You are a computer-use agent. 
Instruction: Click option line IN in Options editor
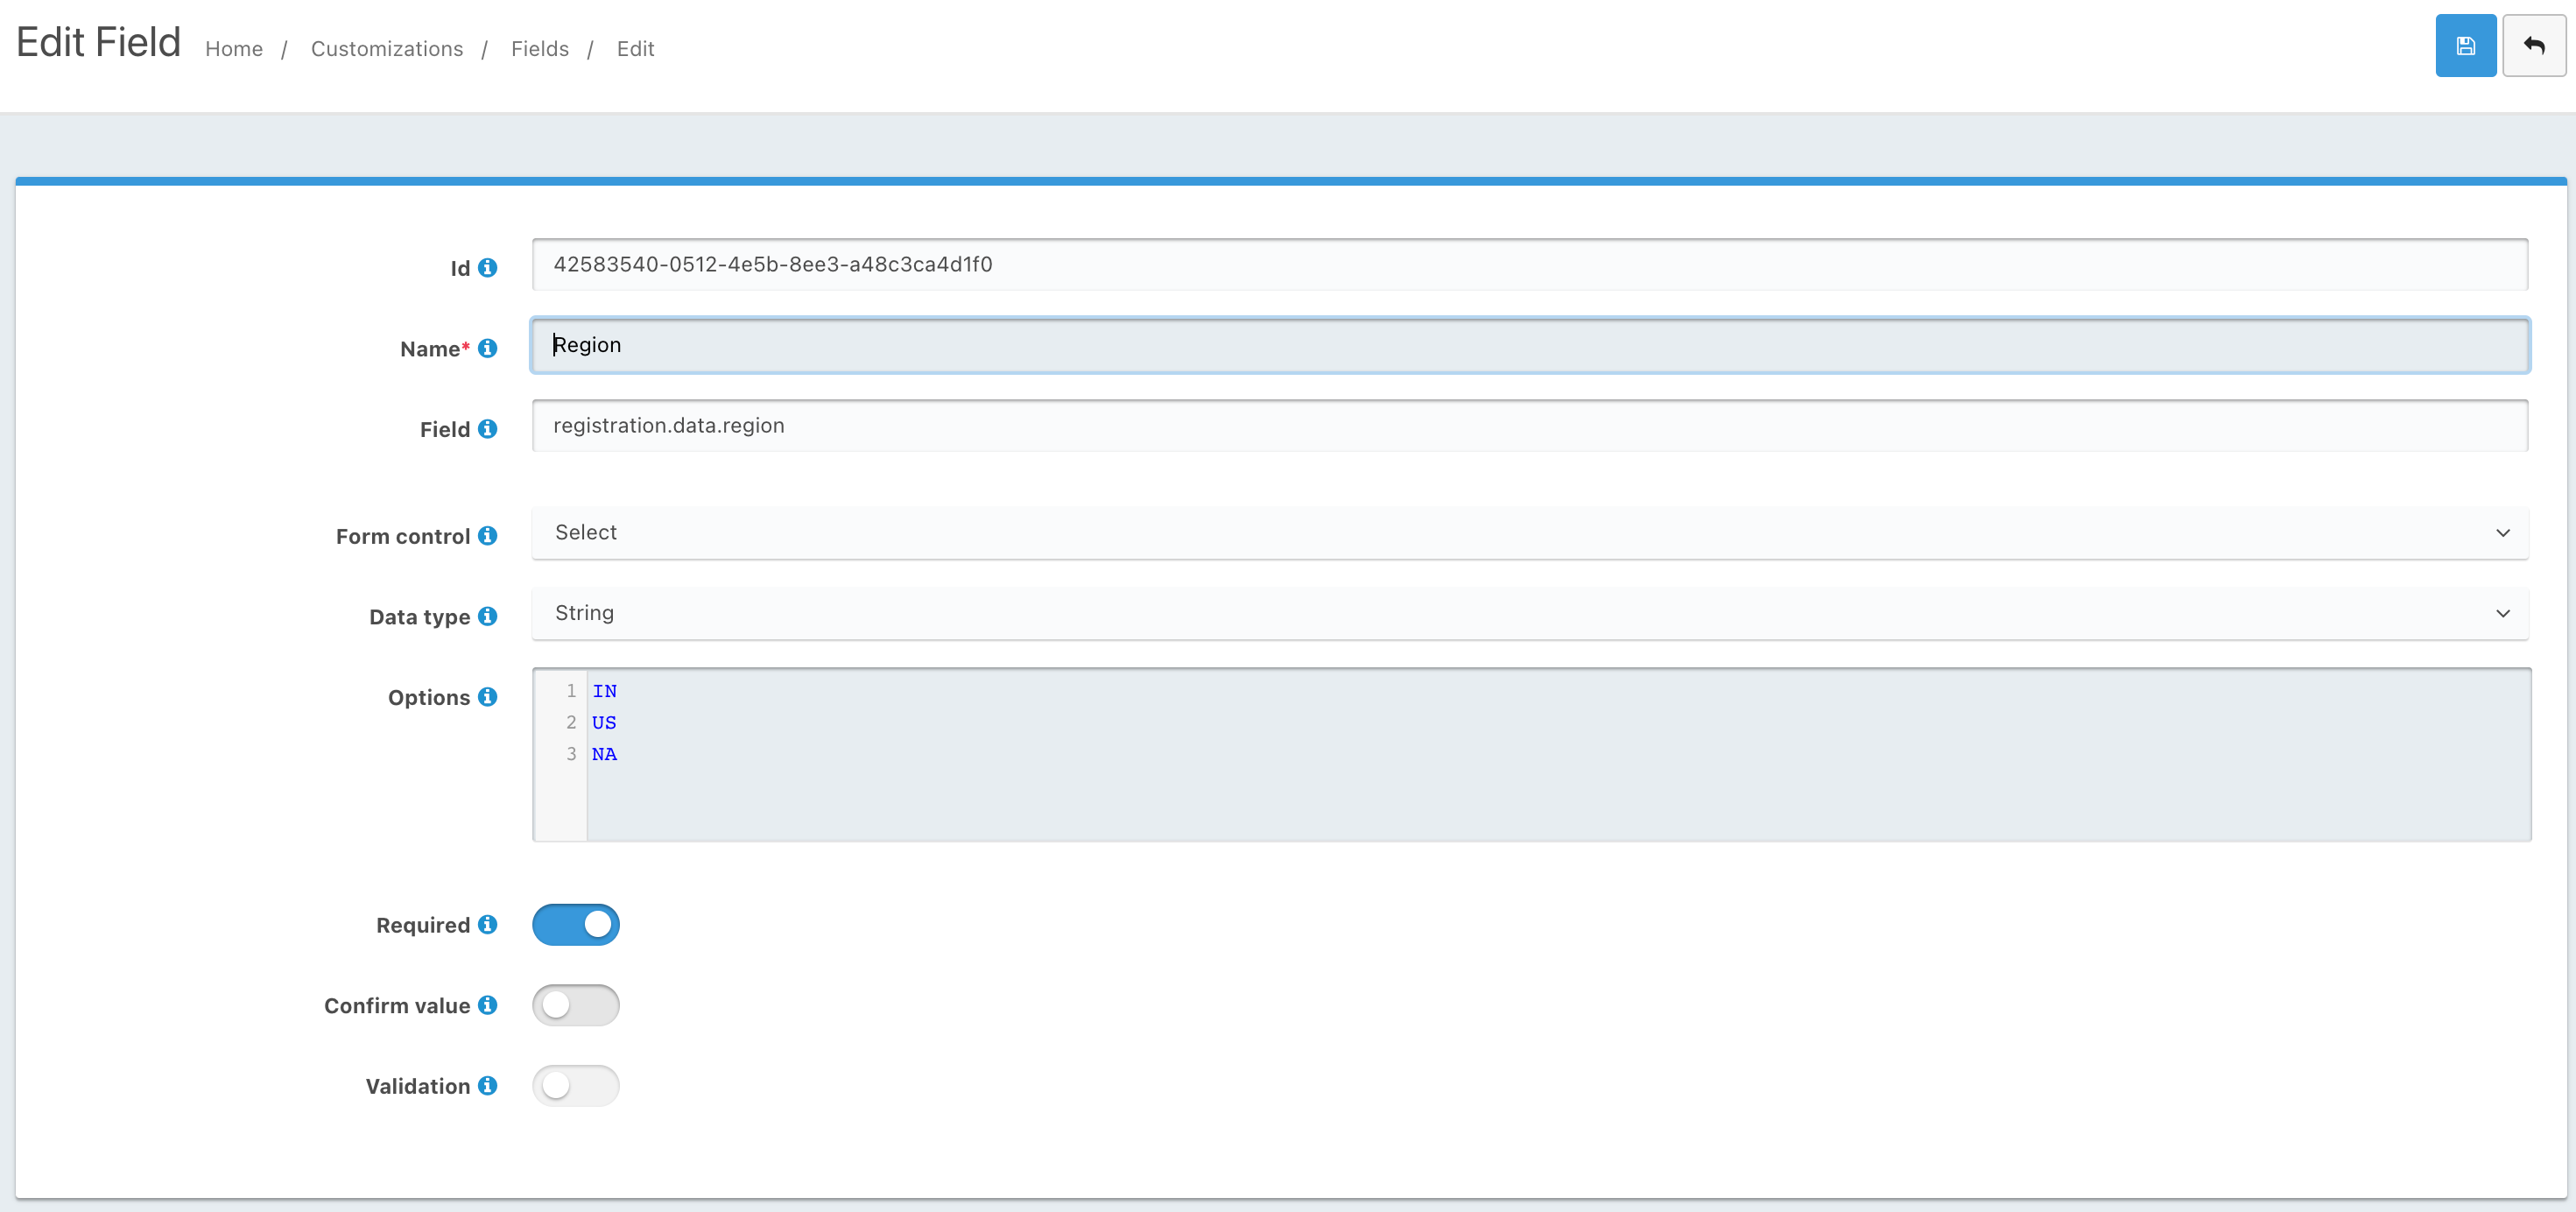point(604,691)
